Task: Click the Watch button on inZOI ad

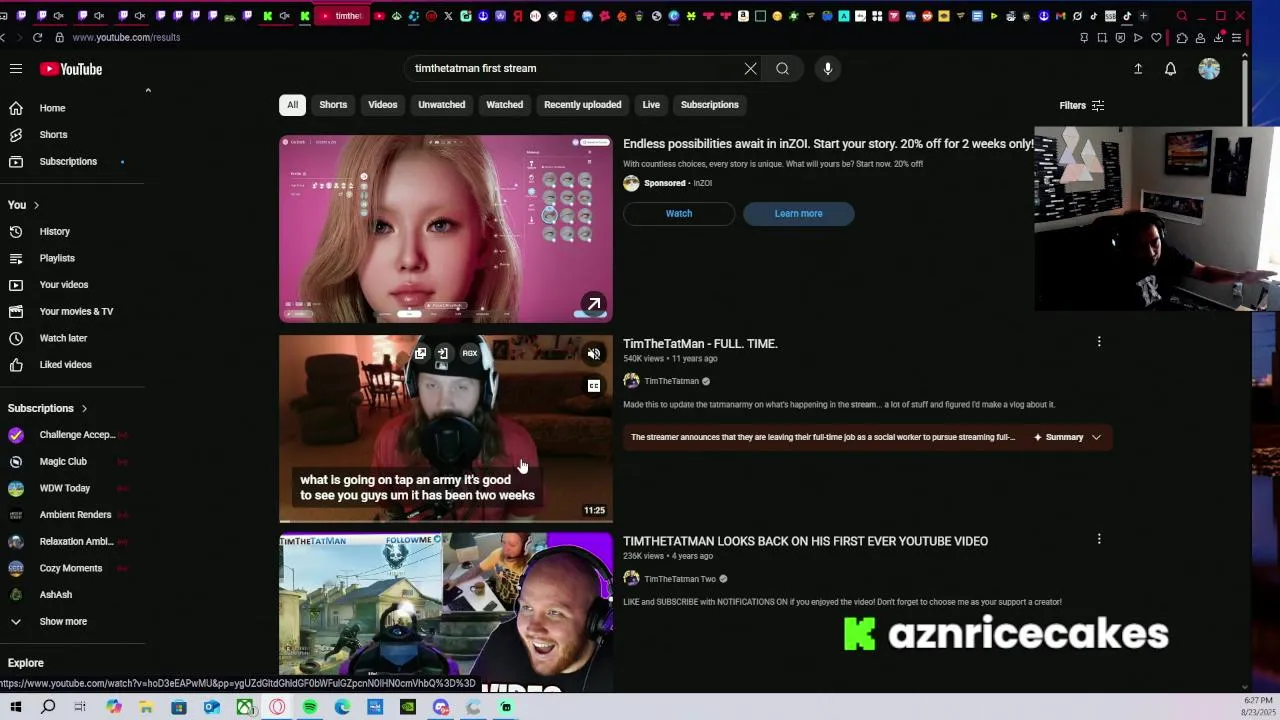Action: [679, 213]
